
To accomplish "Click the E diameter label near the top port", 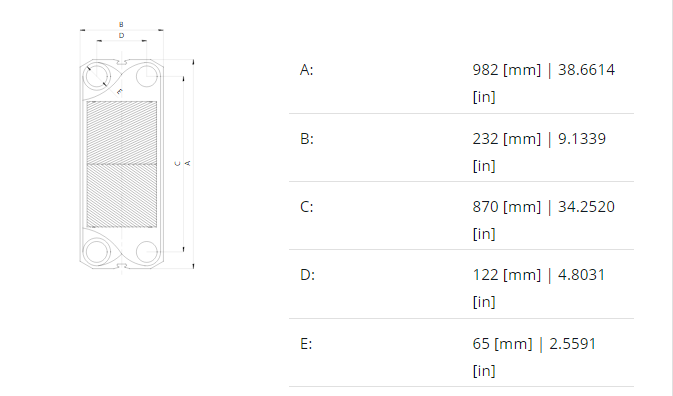I will pos(120,92).
